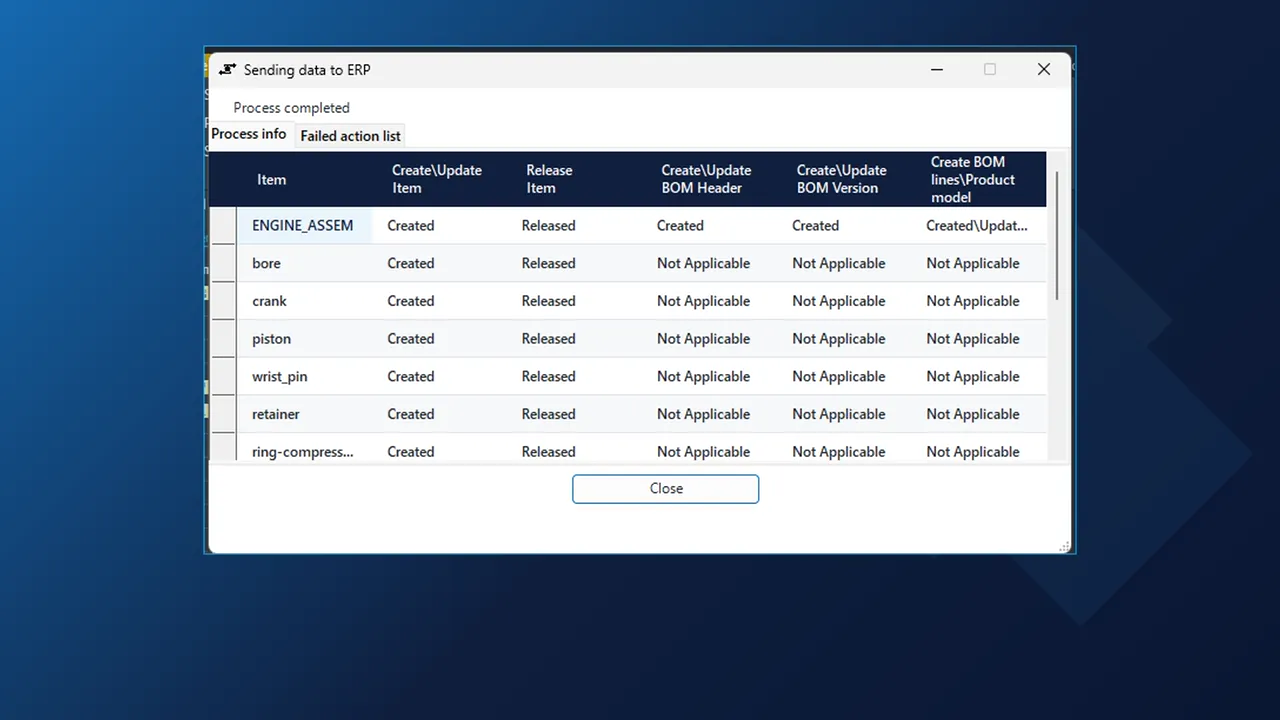Image resolution: width=1280 pixels, height=720 pixels.
Task: Click BOM Version Not Applicable for retainer
Action: coord(838,414)
